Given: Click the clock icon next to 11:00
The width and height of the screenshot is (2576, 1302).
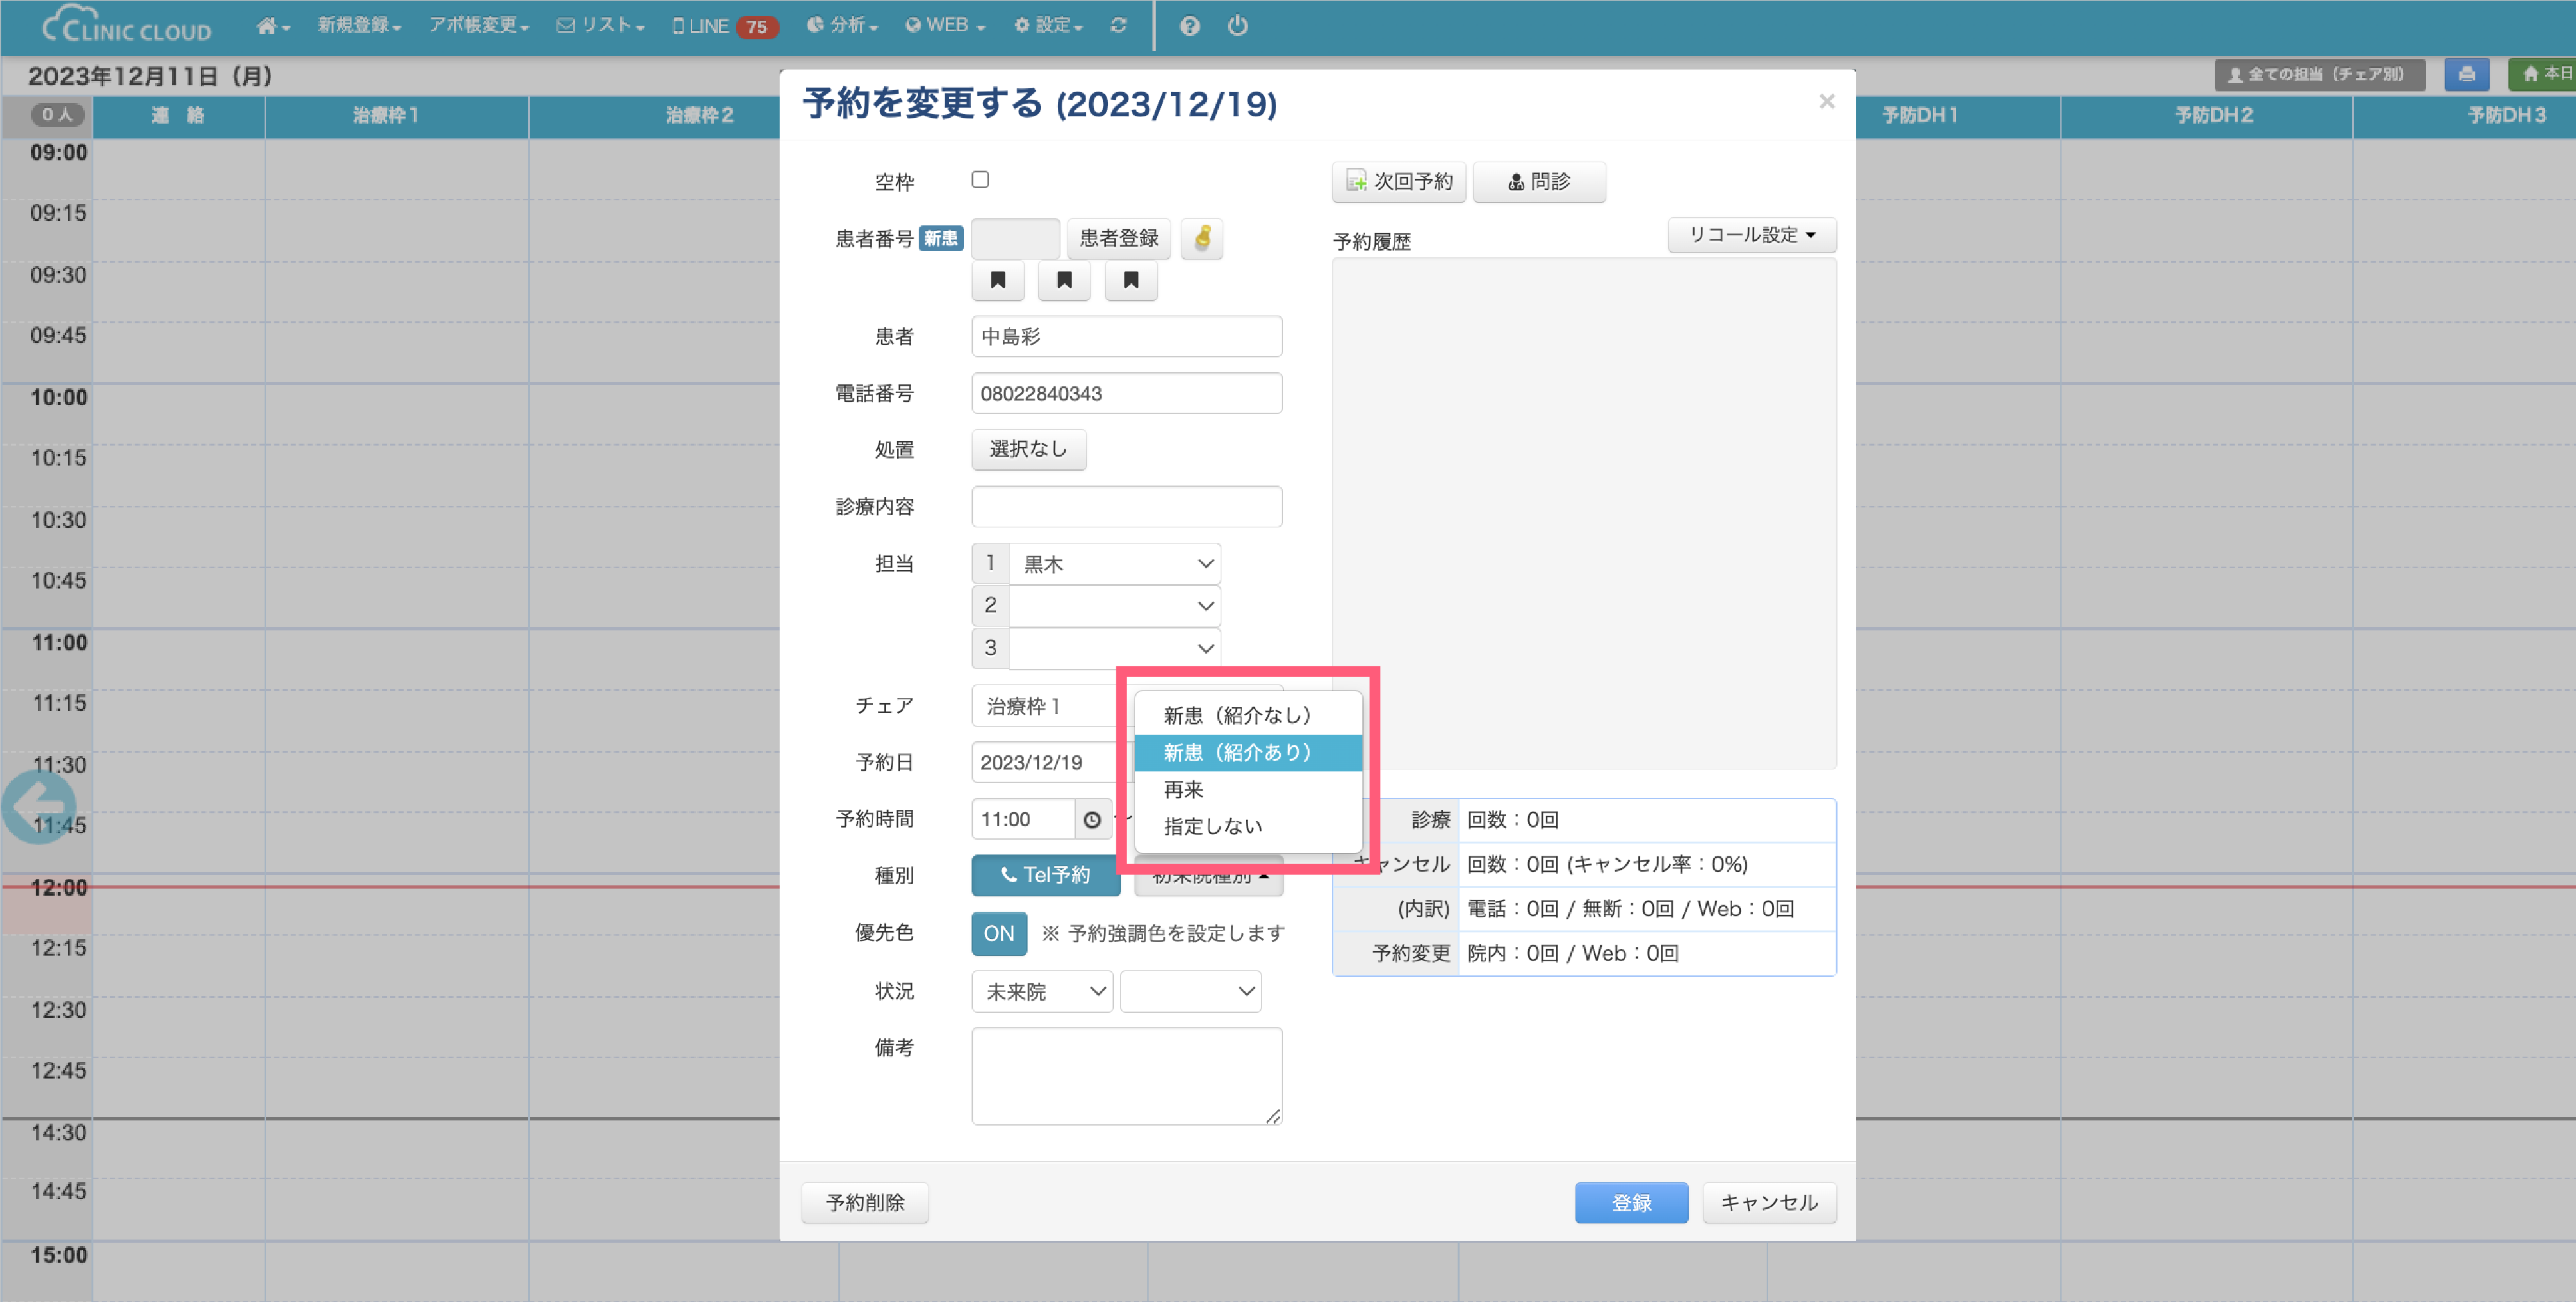Looking at the screenshot, I should click(x=1092, y=820).
